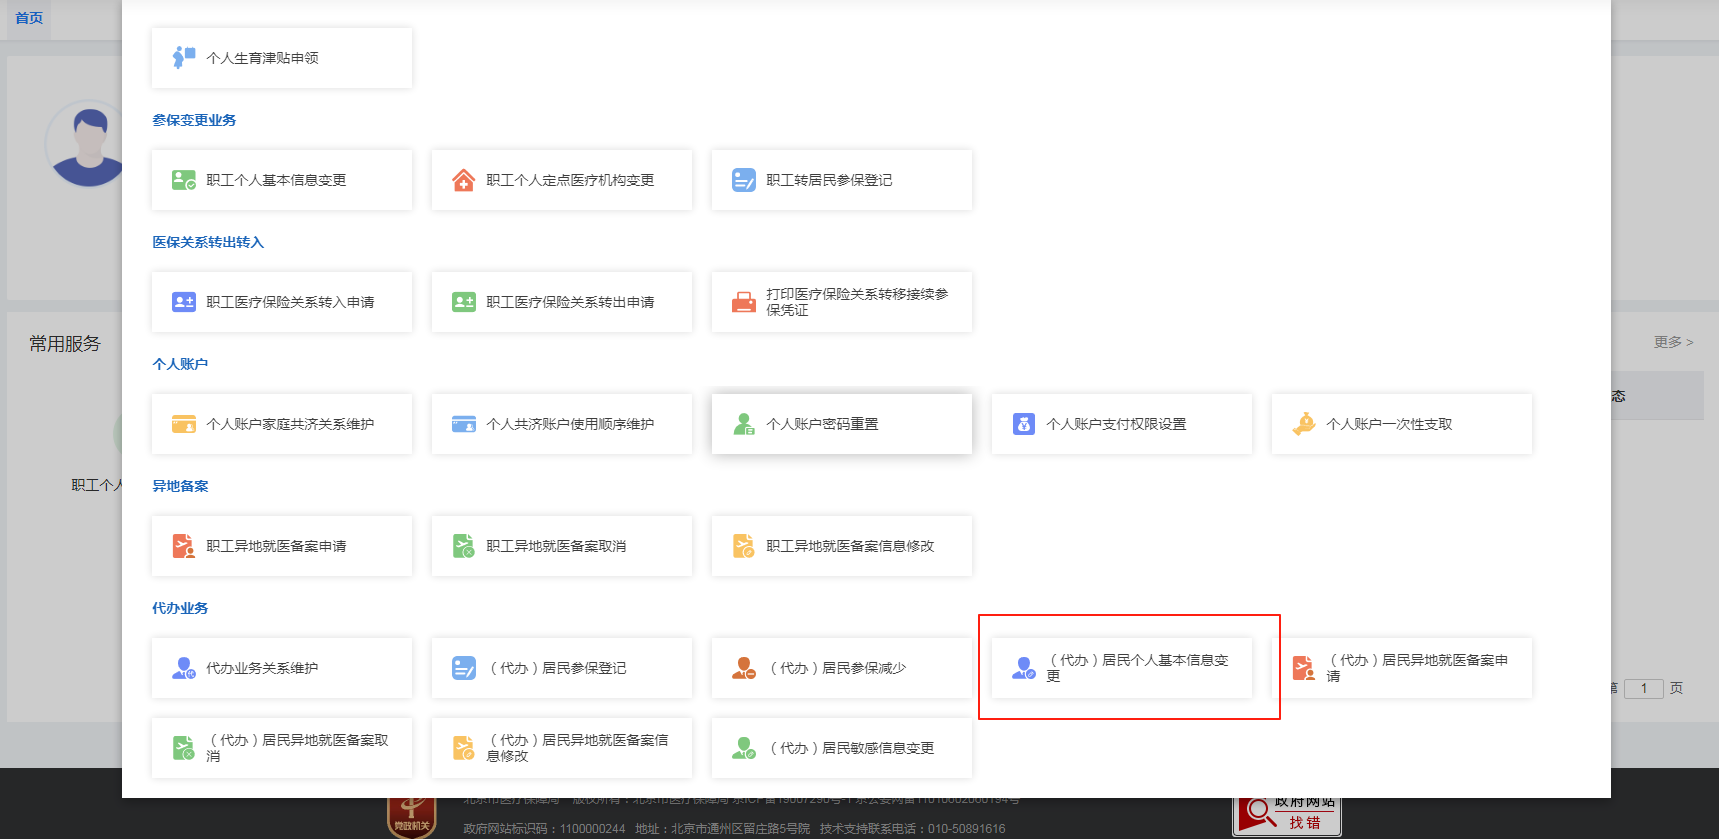Click the 个人共济账户使用顺序维护 icon
Screen dimensions: 1719x839
point(464,423)
